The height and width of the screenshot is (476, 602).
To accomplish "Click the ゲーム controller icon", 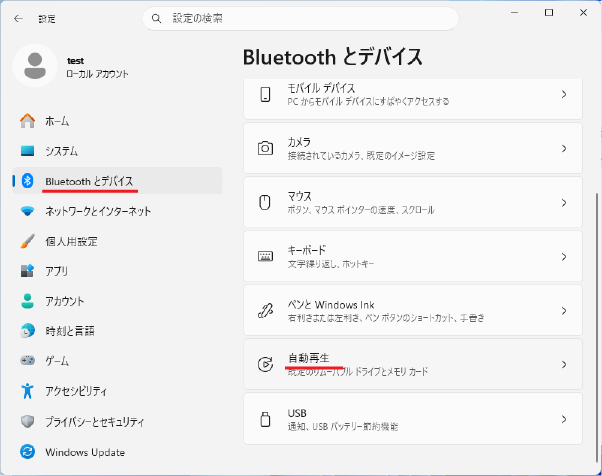I will click(27, 360).
